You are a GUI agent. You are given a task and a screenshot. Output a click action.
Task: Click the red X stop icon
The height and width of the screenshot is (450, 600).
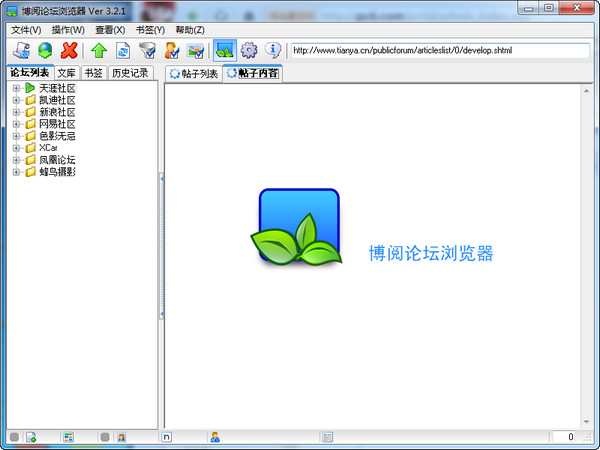point(70,50)
